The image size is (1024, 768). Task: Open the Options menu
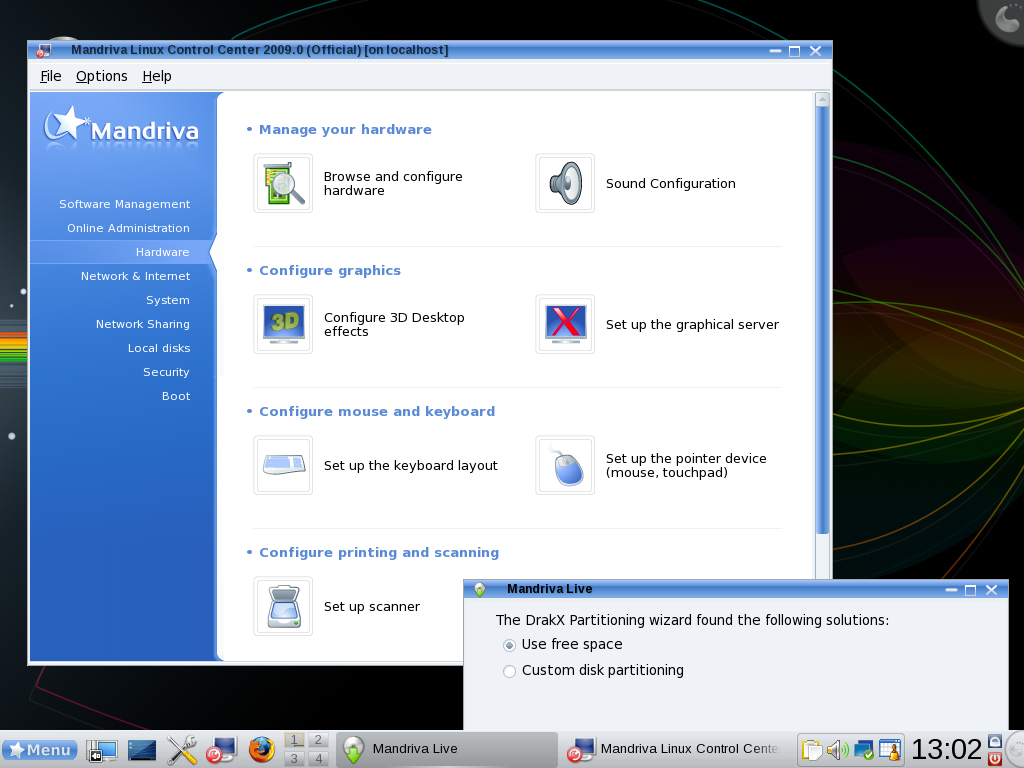point(101,76)
